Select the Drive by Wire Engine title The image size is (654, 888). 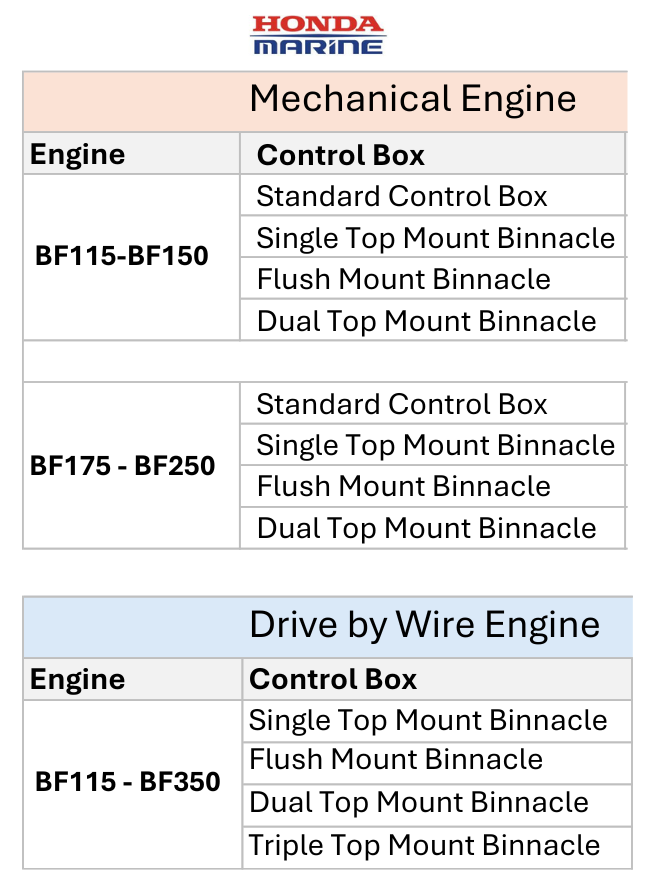click(x=424, y=625)
